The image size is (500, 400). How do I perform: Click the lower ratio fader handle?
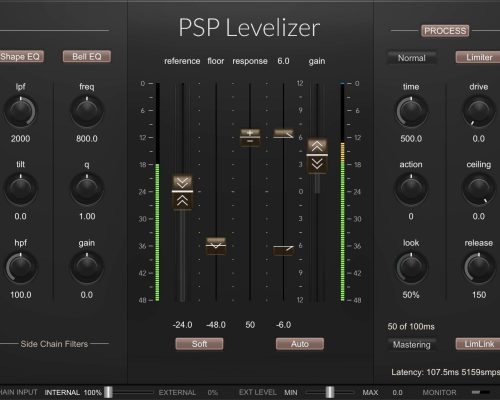pyautogui.click(x=283, y=250)
